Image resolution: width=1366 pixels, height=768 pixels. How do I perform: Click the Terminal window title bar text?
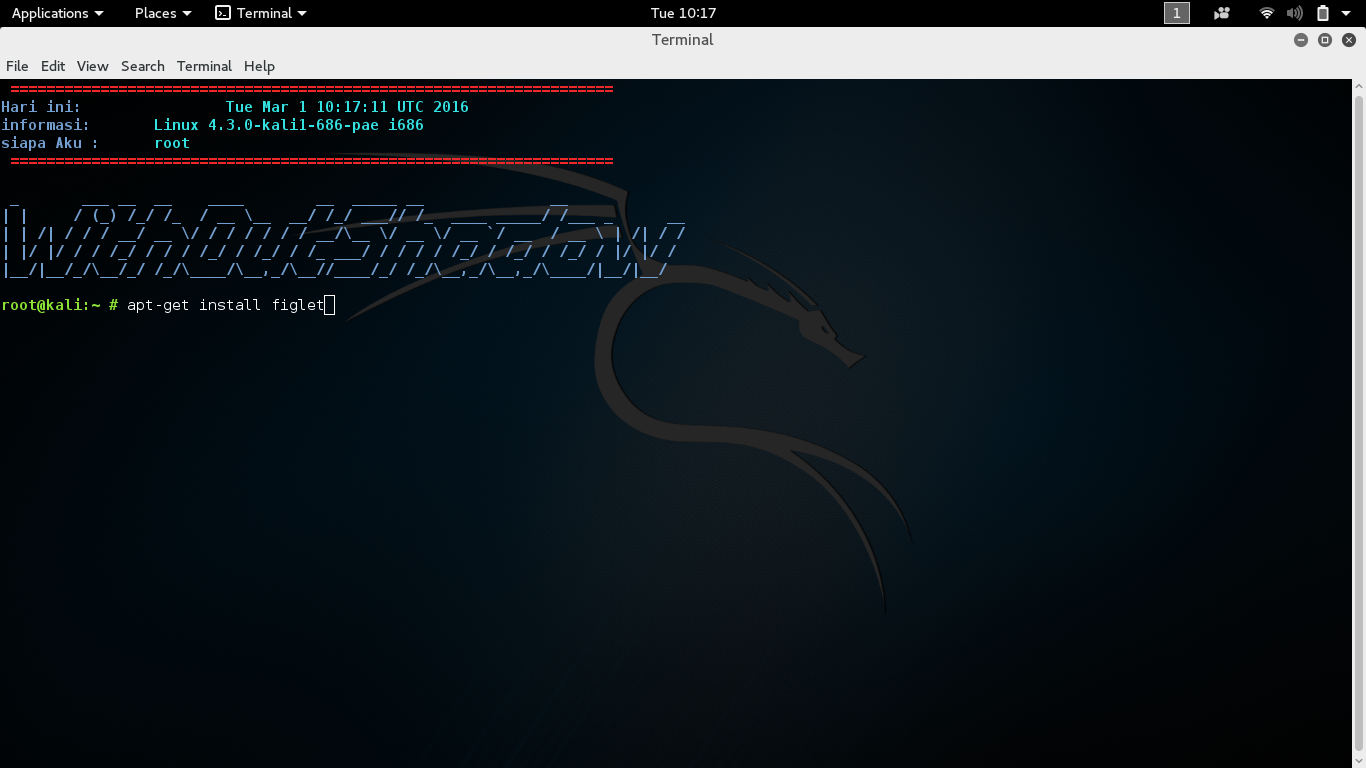[683, 40]
